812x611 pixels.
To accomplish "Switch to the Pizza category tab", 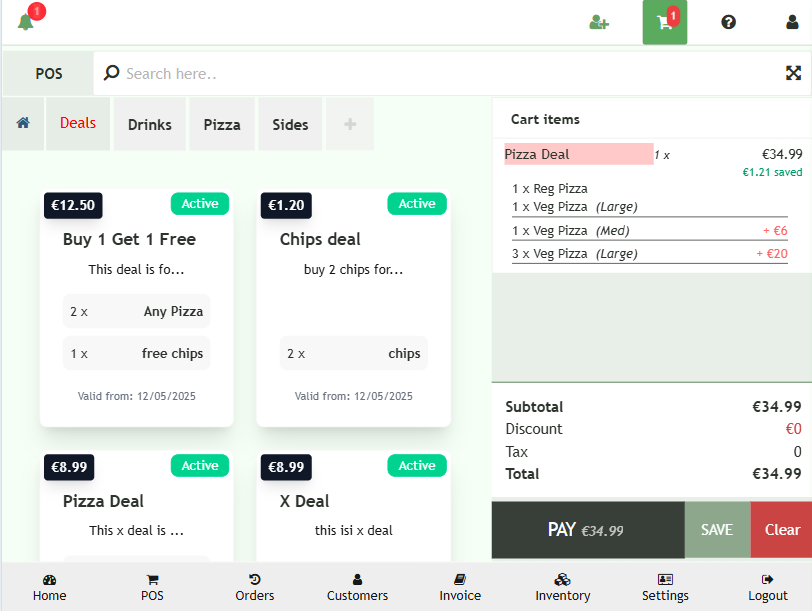I will [222, 124].
